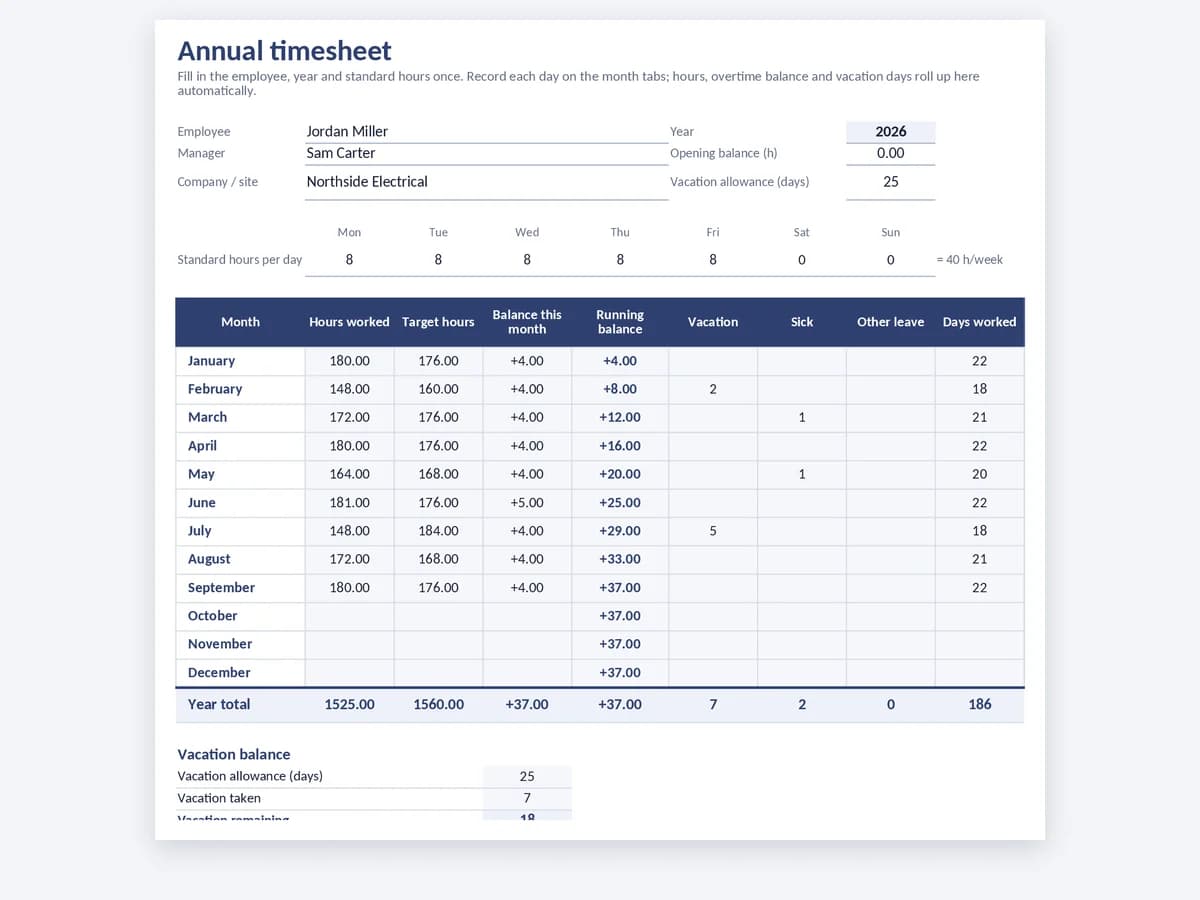The width and height of the screenshot is (1200, 900).
Task: Select Tuesday standard hours cell
Action: click(438, 260)
